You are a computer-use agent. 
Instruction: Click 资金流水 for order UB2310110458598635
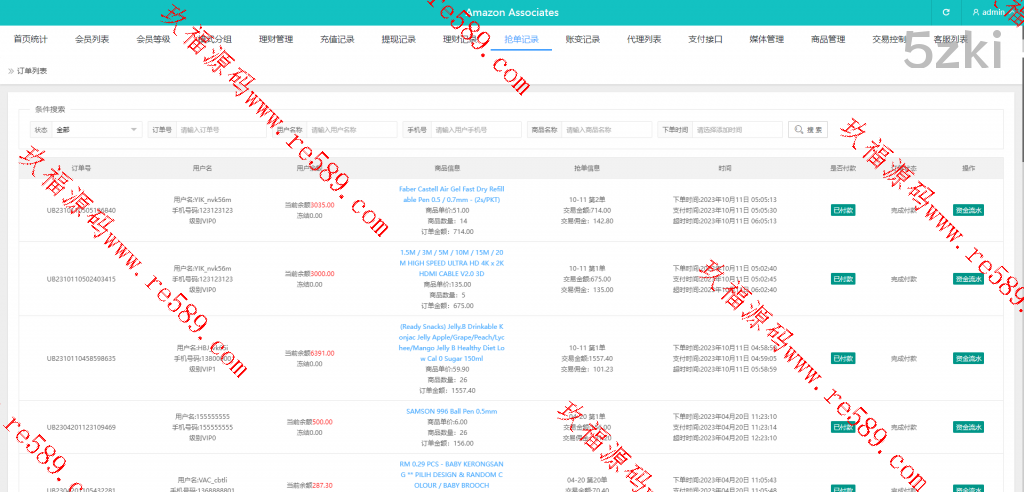[x=968, y=358]
